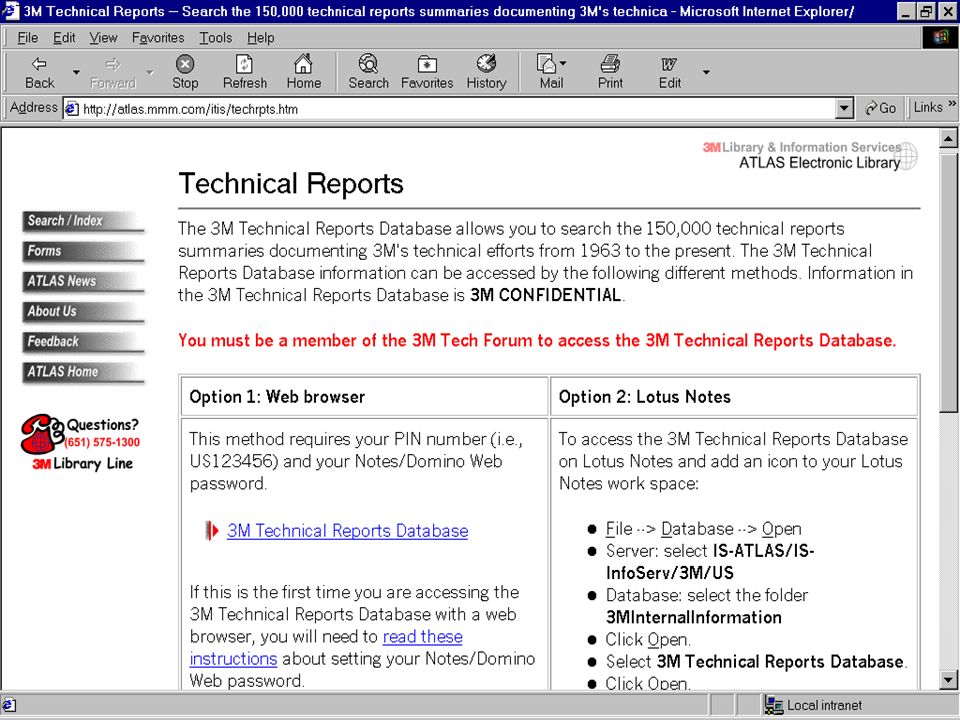Open the Search toolbar button
The image size is (960, 720).
pos(369,72)
